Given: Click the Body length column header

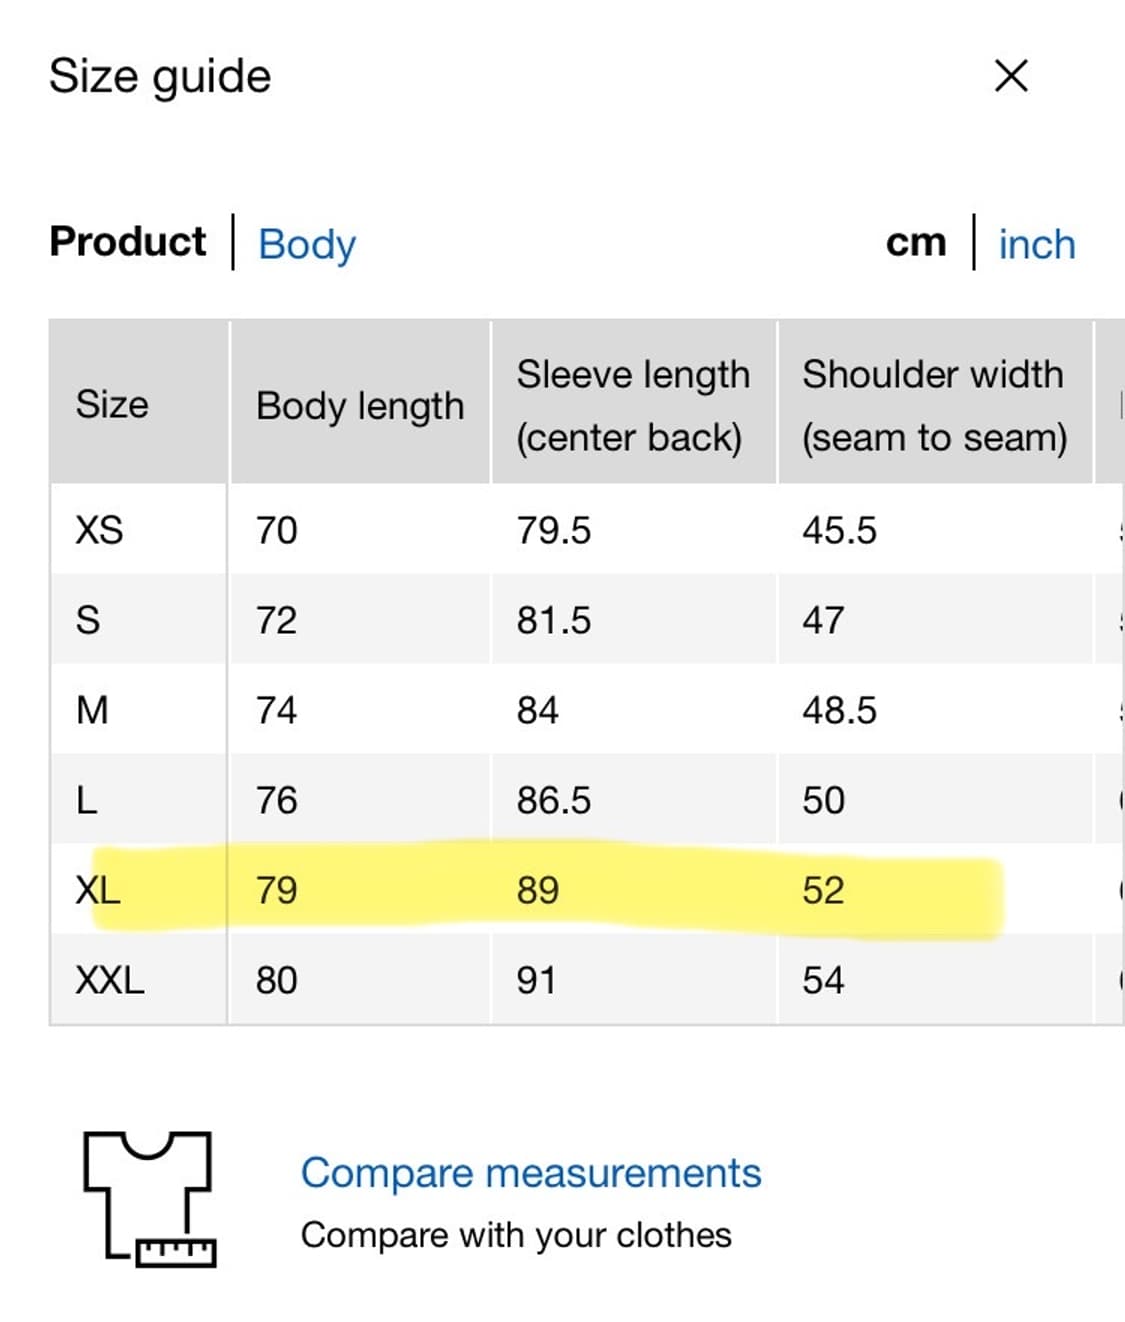Looking at the screenshot, I should (x=361, y=405).
